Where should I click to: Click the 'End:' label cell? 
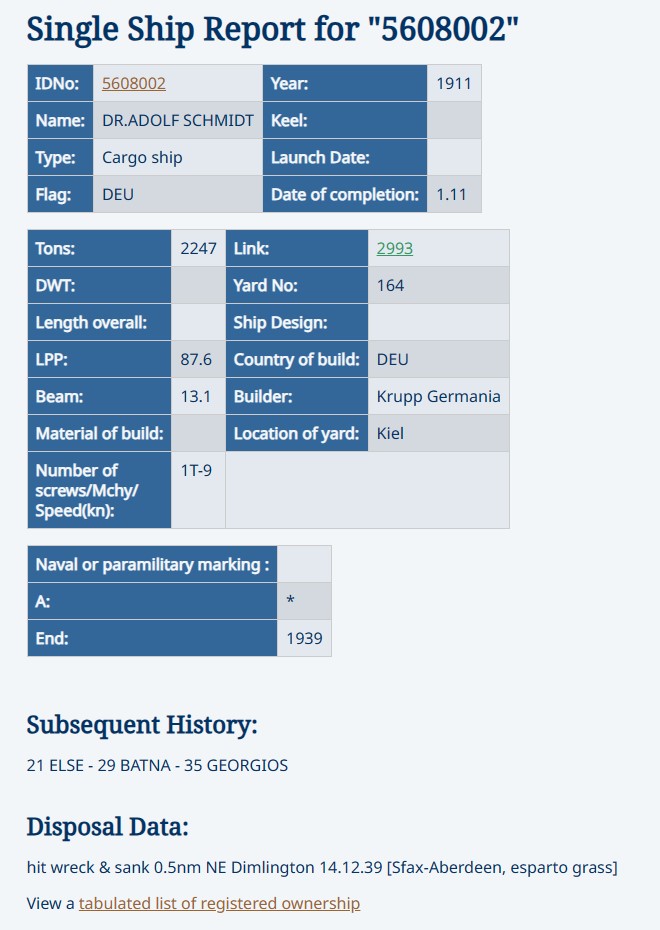tap(152, 639)
